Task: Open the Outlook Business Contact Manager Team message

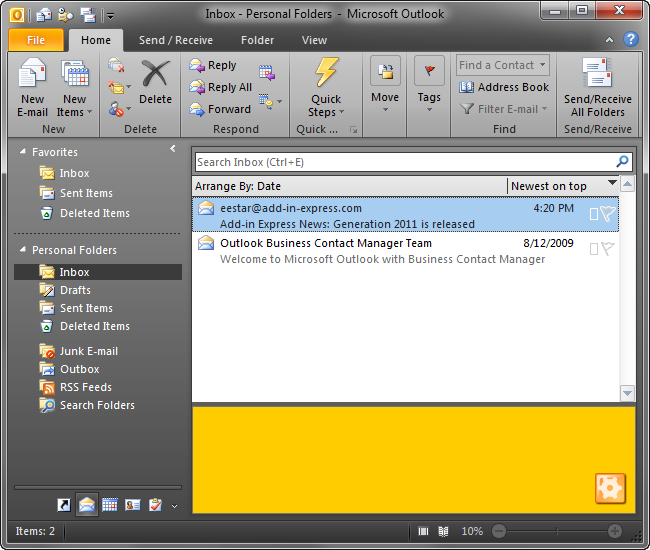Action: [x=405, y=250]
